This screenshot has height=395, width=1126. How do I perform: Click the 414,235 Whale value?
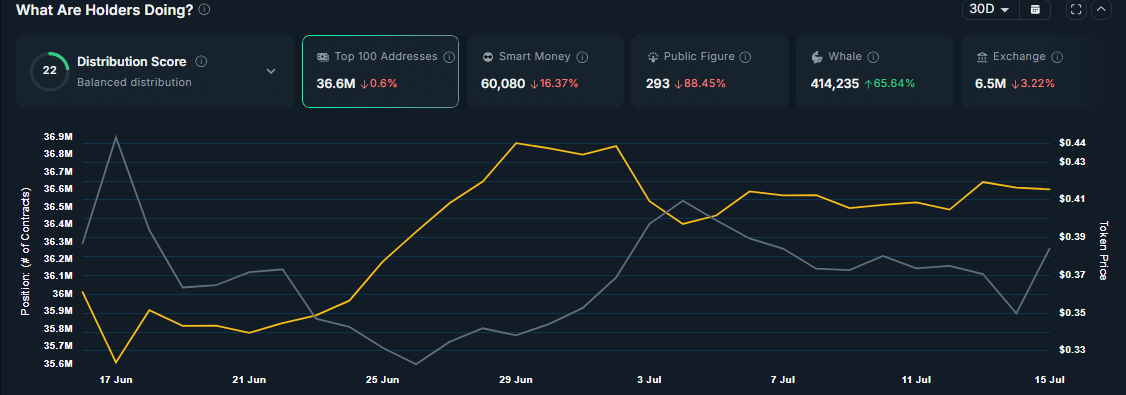tap(834, 83)
